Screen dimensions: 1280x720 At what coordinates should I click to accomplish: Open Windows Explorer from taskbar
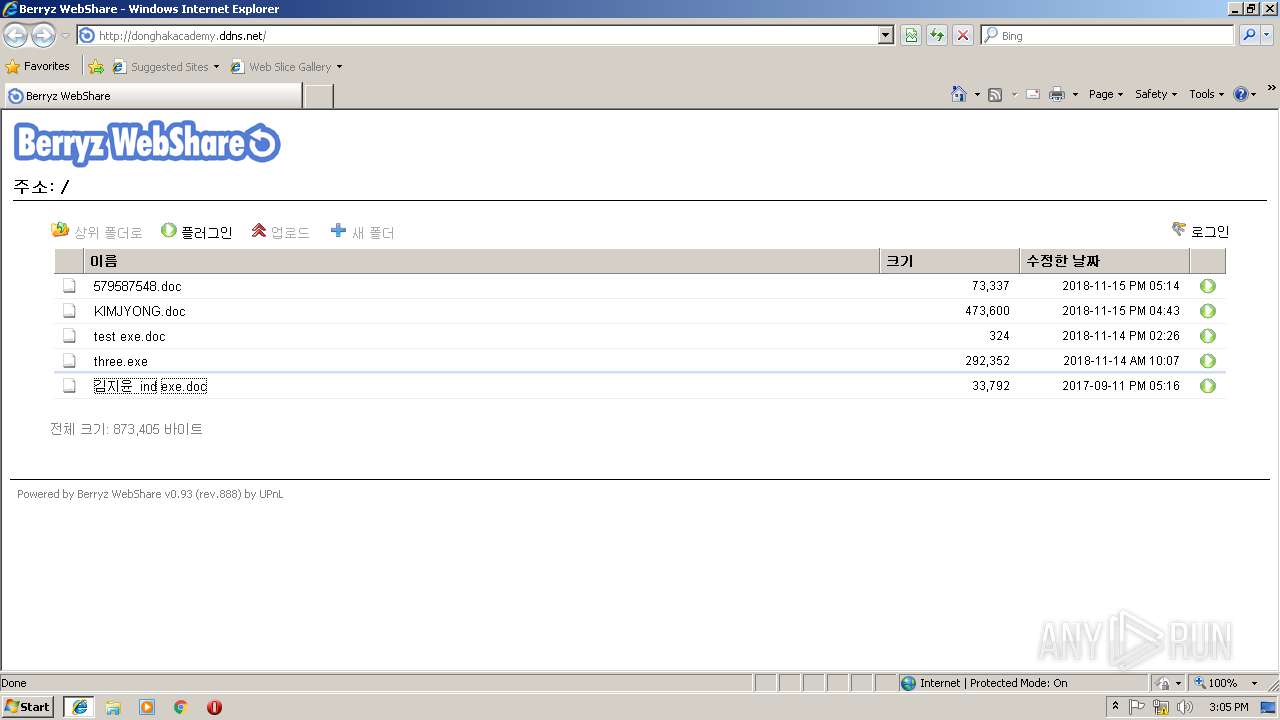(113, 707)
